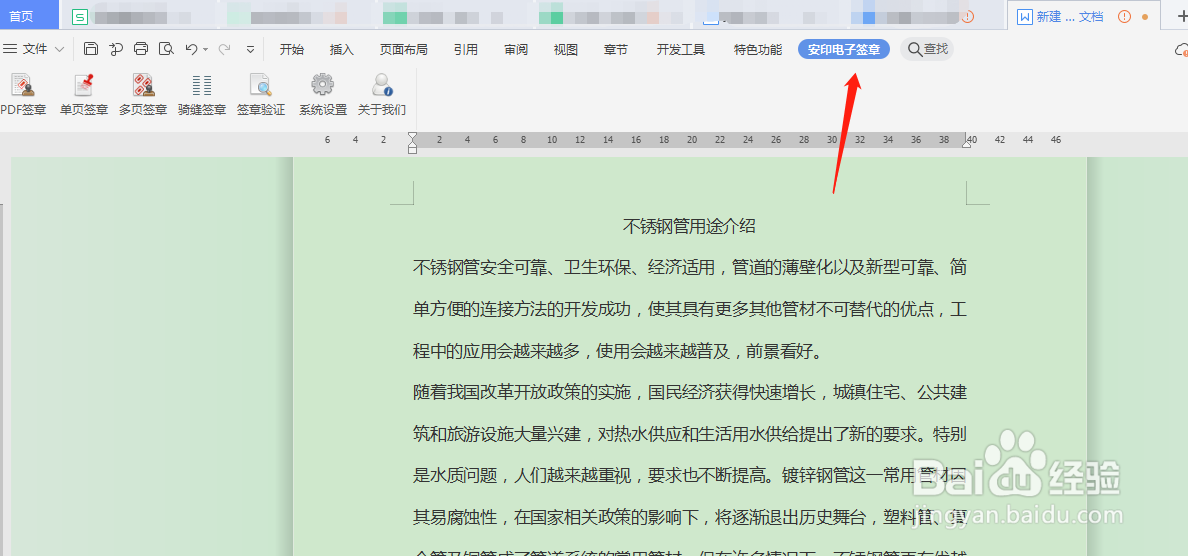Switch to the 开始 ribbon tab
This screenshot has height=556, width=1188.
click(x=292, y=49)
